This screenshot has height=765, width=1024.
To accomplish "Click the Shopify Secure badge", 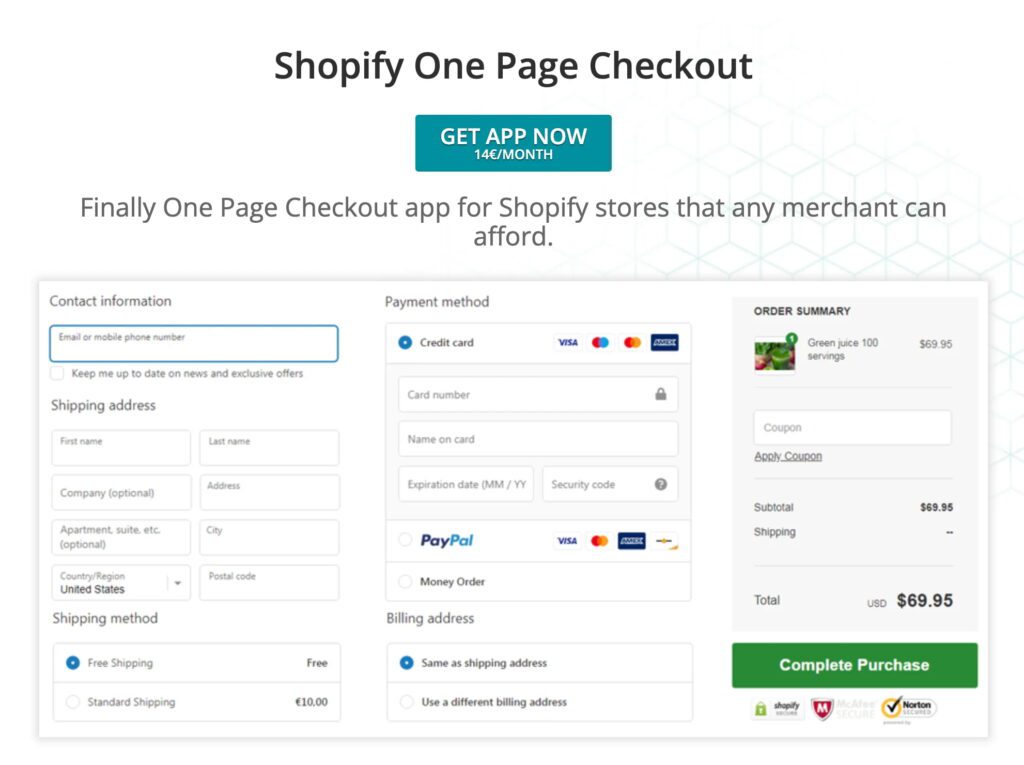I will tap(779, 709).
